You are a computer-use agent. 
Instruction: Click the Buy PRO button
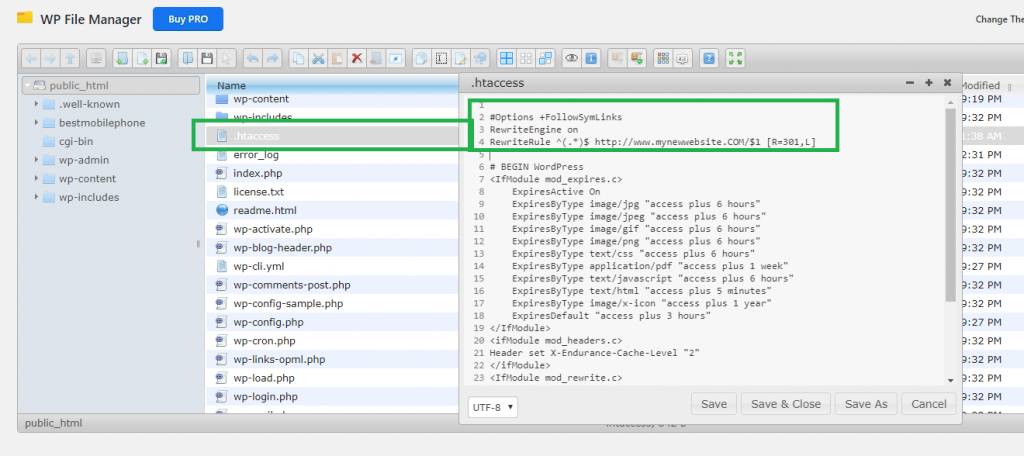[188, 19]
